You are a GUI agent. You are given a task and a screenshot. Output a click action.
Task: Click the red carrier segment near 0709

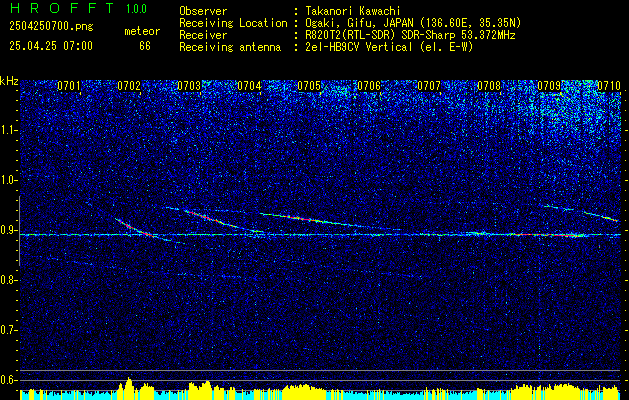[x=550, y=235]
